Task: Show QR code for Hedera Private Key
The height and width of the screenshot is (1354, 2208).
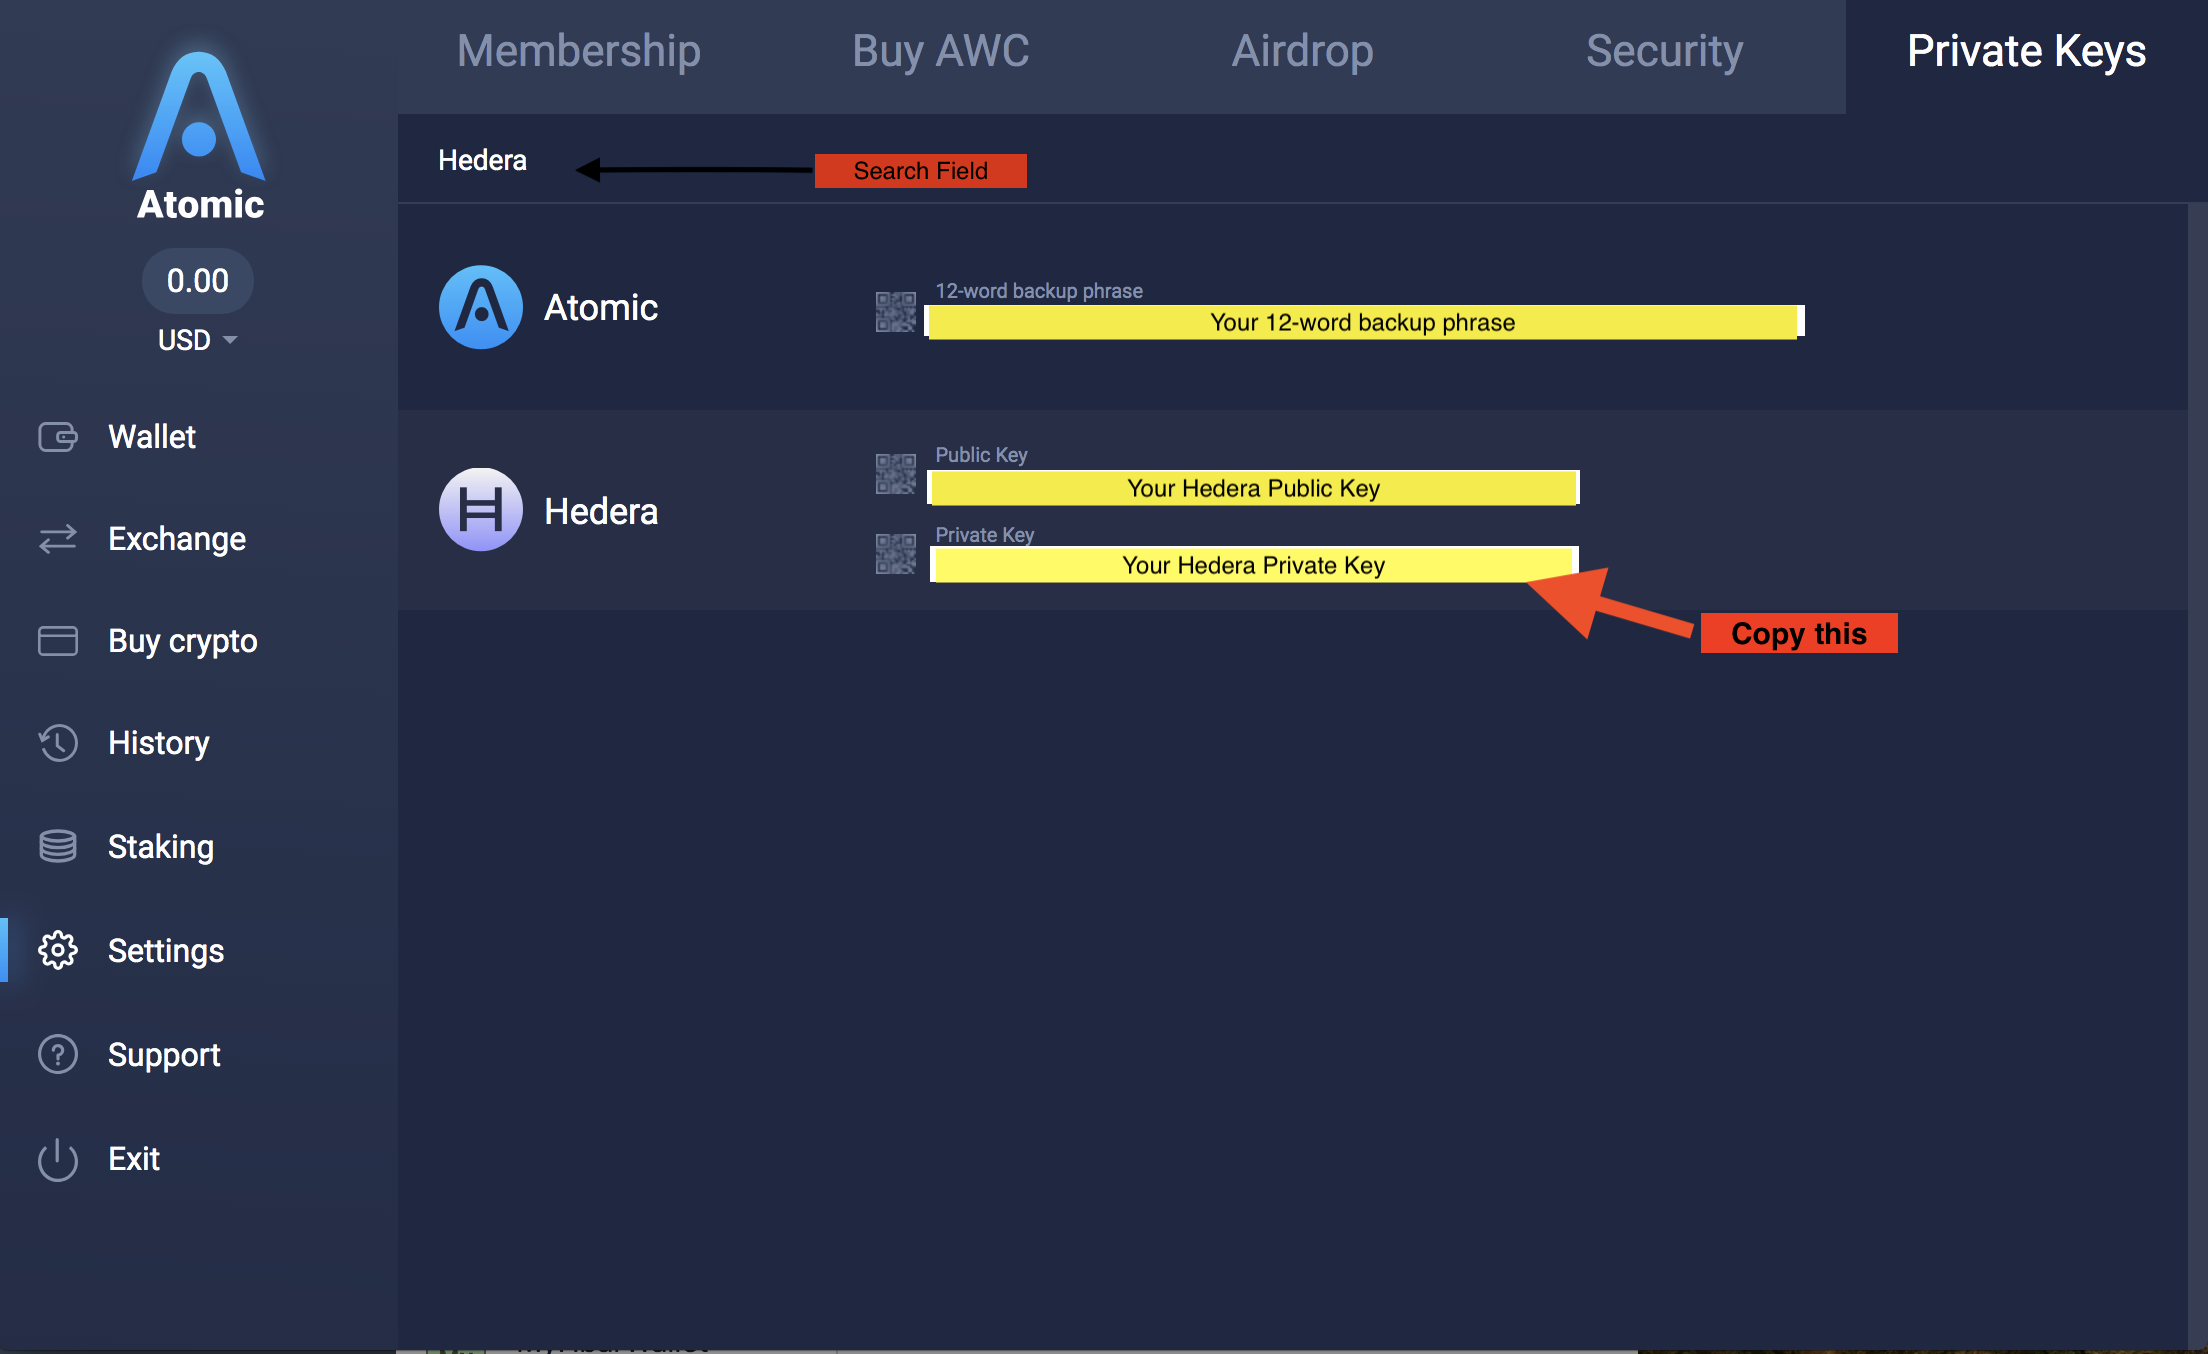Action: pos(895,554)
